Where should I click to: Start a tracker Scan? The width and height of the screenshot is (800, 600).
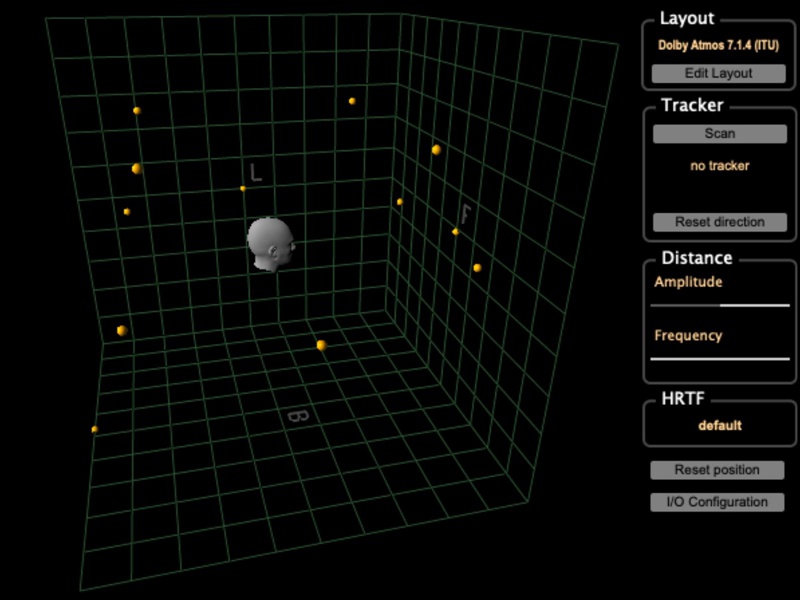719,134
